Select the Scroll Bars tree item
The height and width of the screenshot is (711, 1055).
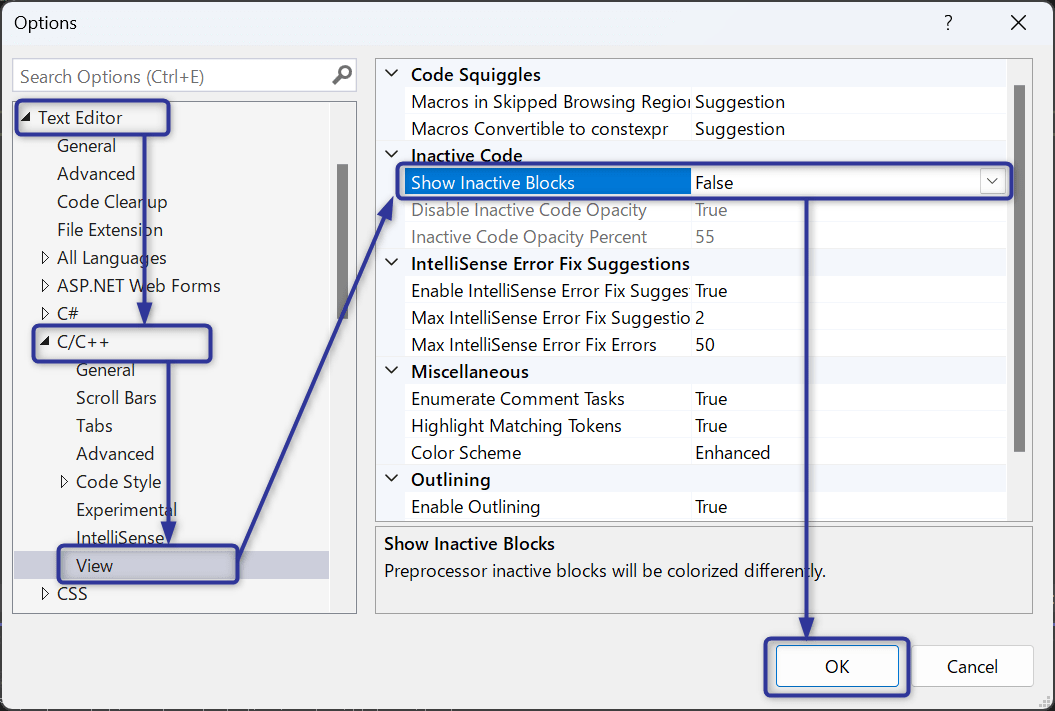coord(116,397)
